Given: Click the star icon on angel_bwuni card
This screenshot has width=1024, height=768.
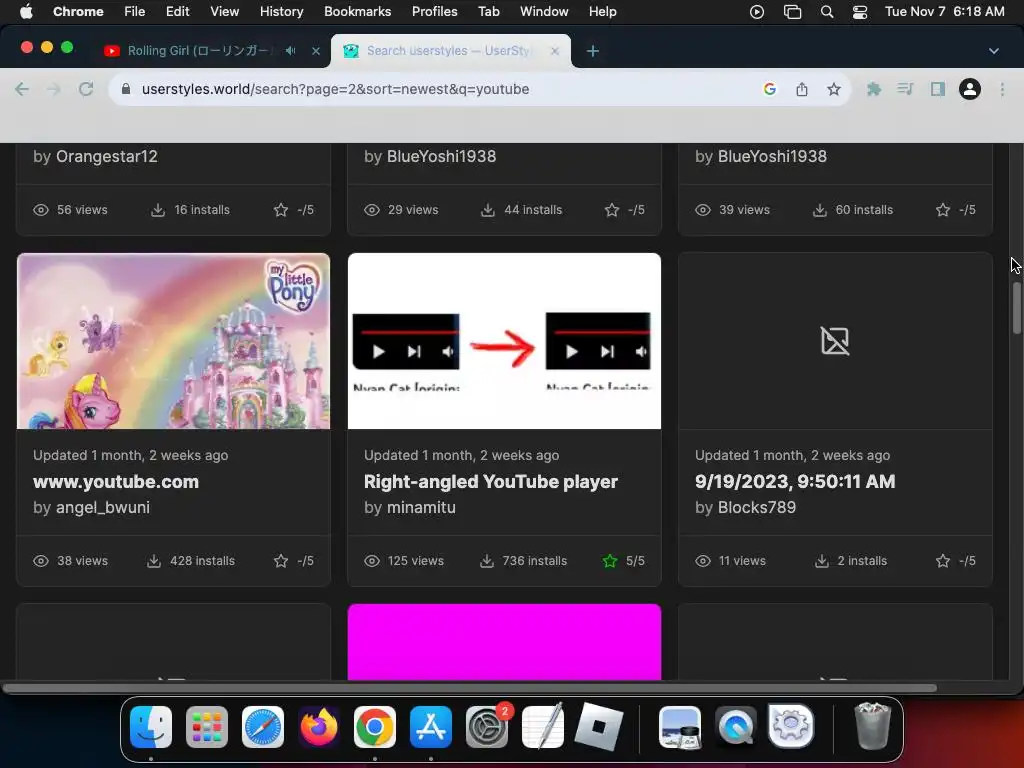Looking at the screenshot, I should pos(281,561).
